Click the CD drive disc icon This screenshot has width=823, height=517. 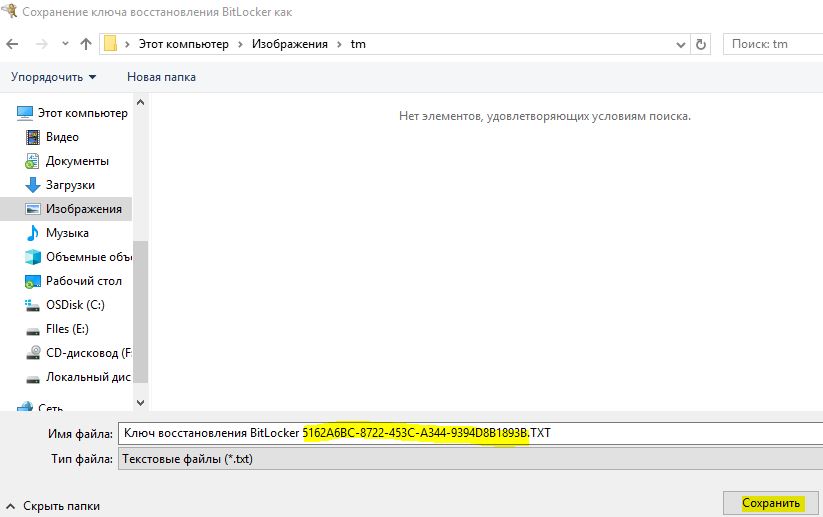point(33,353)
